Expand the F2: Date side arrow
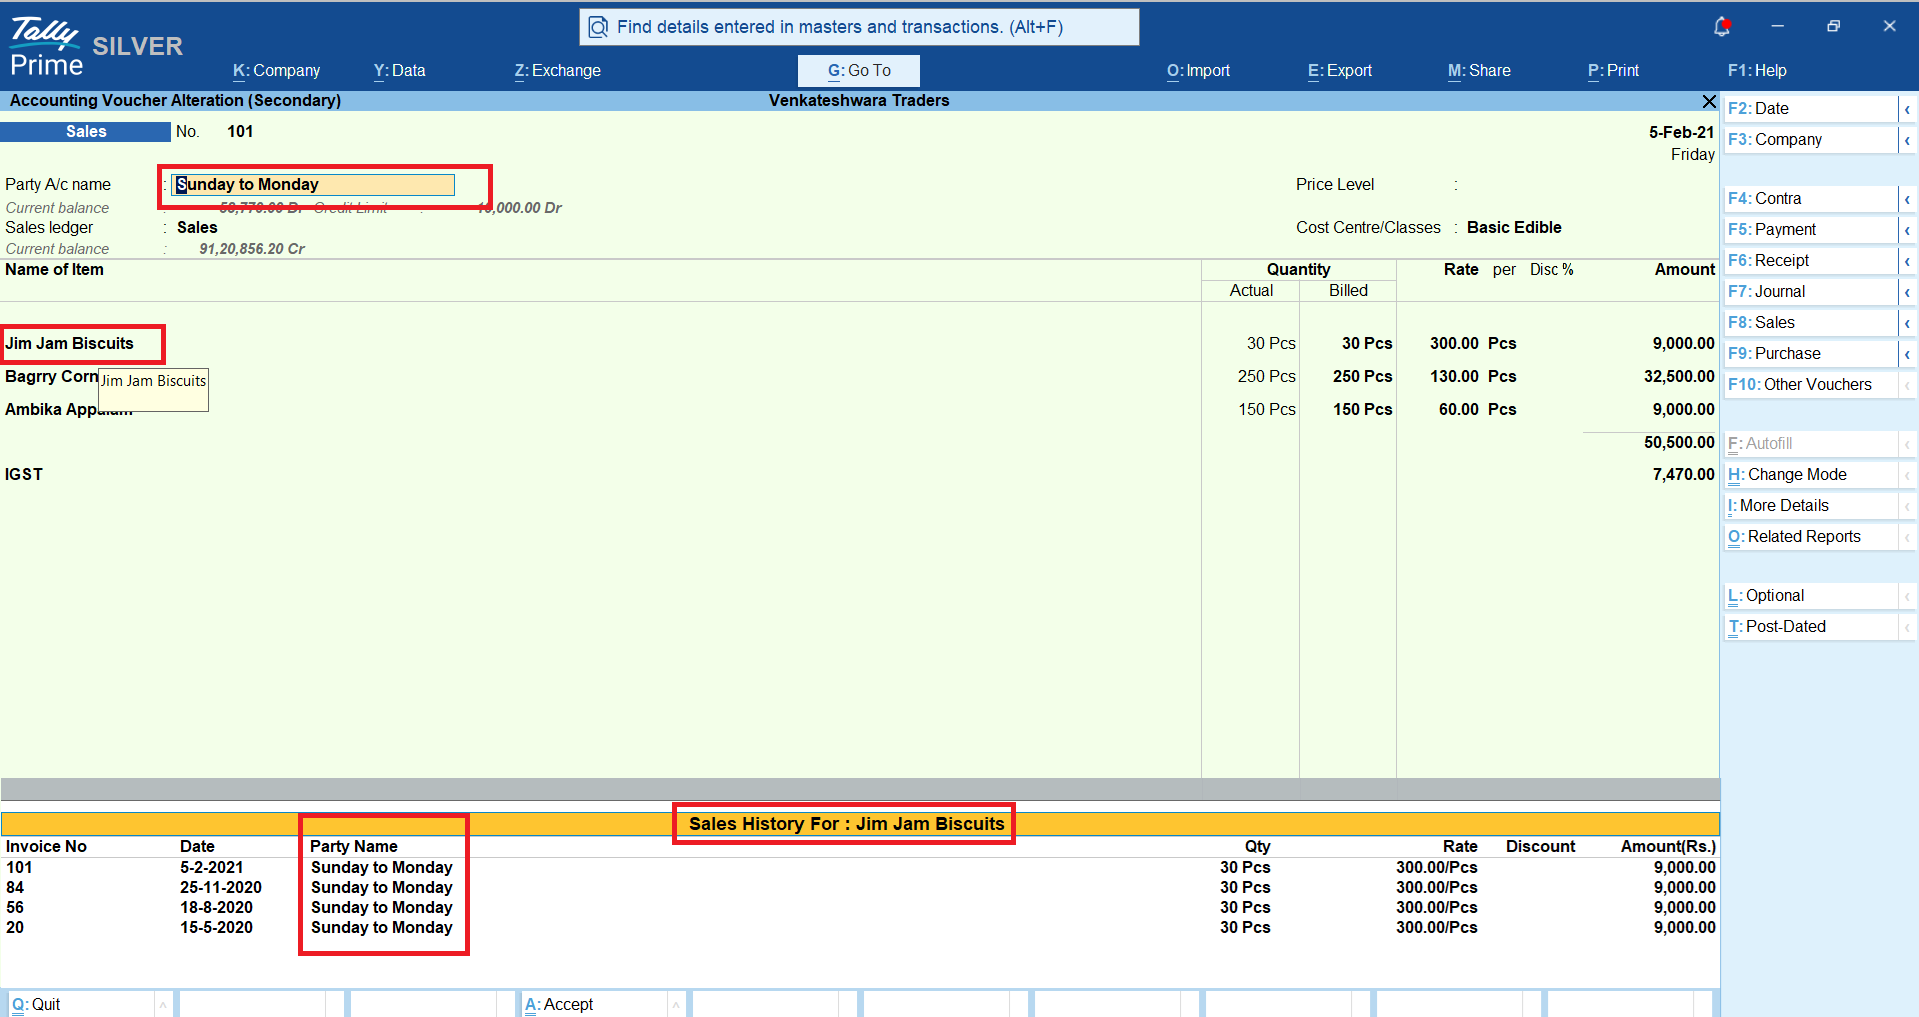Viewport: 1919px width, 1017px height. click(1907, 109)
